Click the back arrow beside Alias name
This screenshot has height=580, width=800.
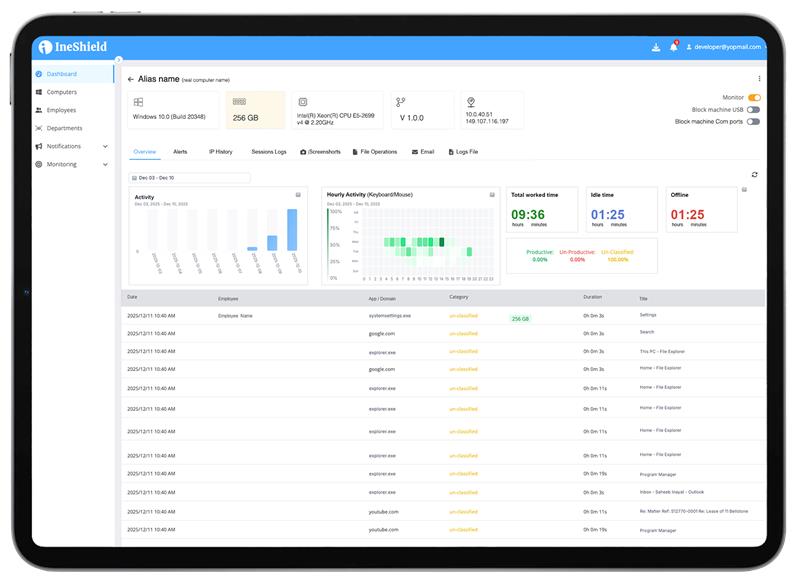pyautogui.click(x=130, y=79)
